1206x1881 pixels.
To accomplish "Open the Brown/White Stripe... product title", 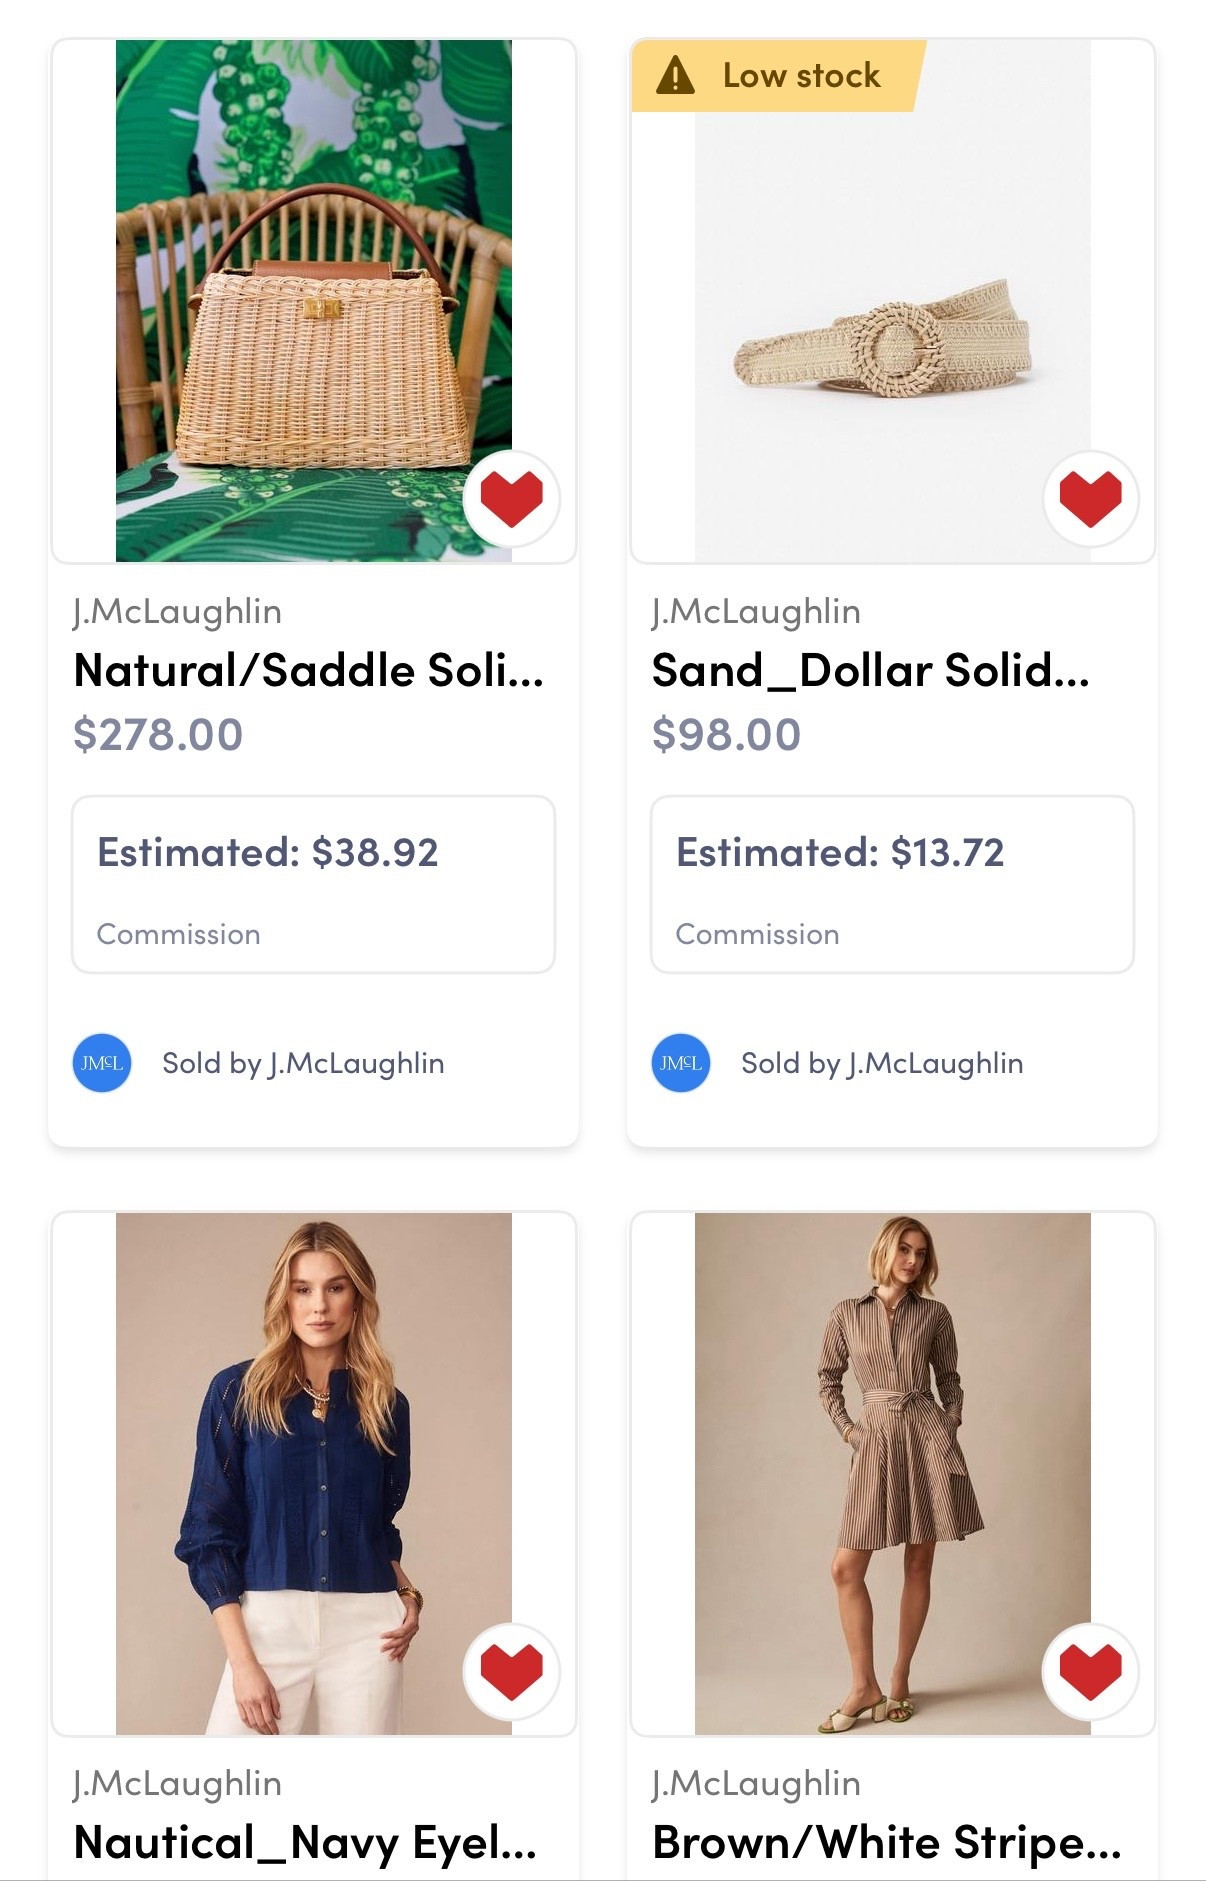I will point(886,1842).
